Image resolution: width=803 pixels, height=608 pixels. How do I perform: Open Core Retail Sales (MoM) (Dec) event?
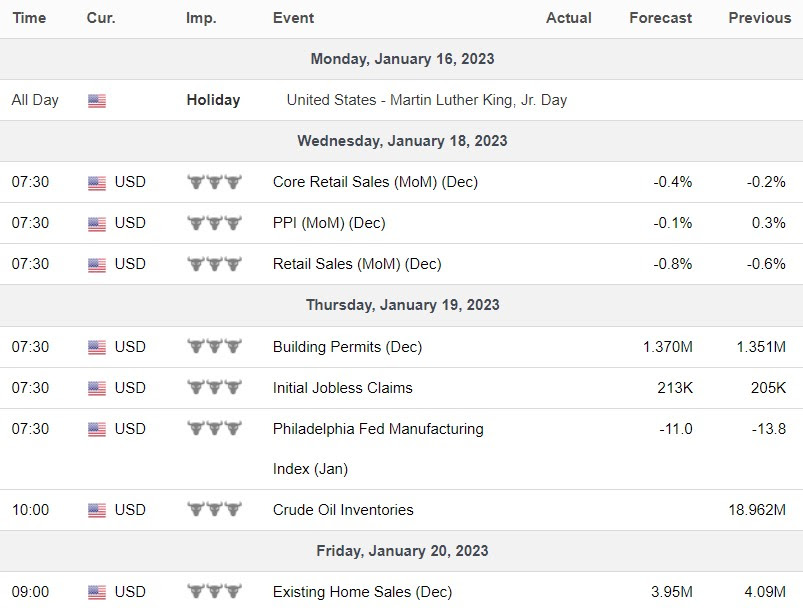click(x=375, y=182)
